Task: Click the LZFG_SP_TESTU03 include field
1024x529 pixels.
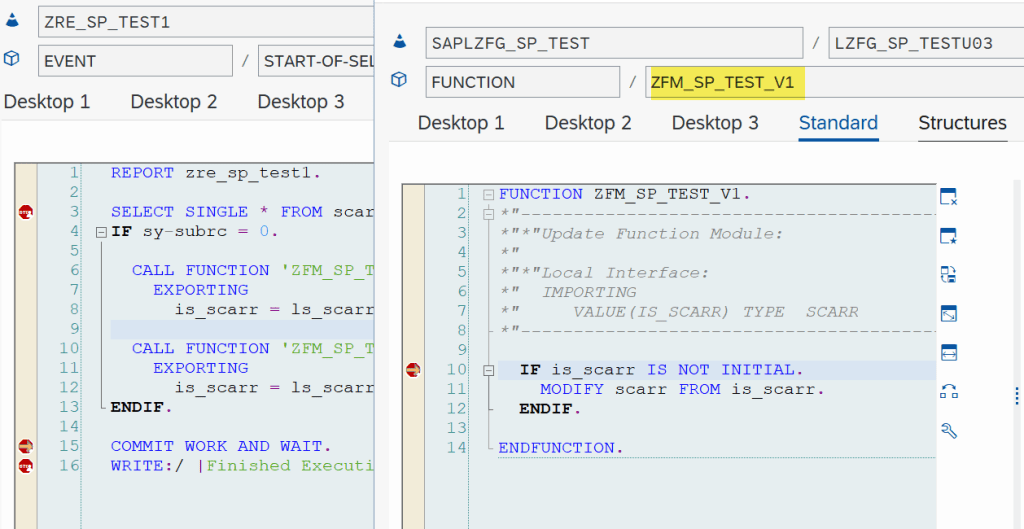Action: (x=926, y=43)
